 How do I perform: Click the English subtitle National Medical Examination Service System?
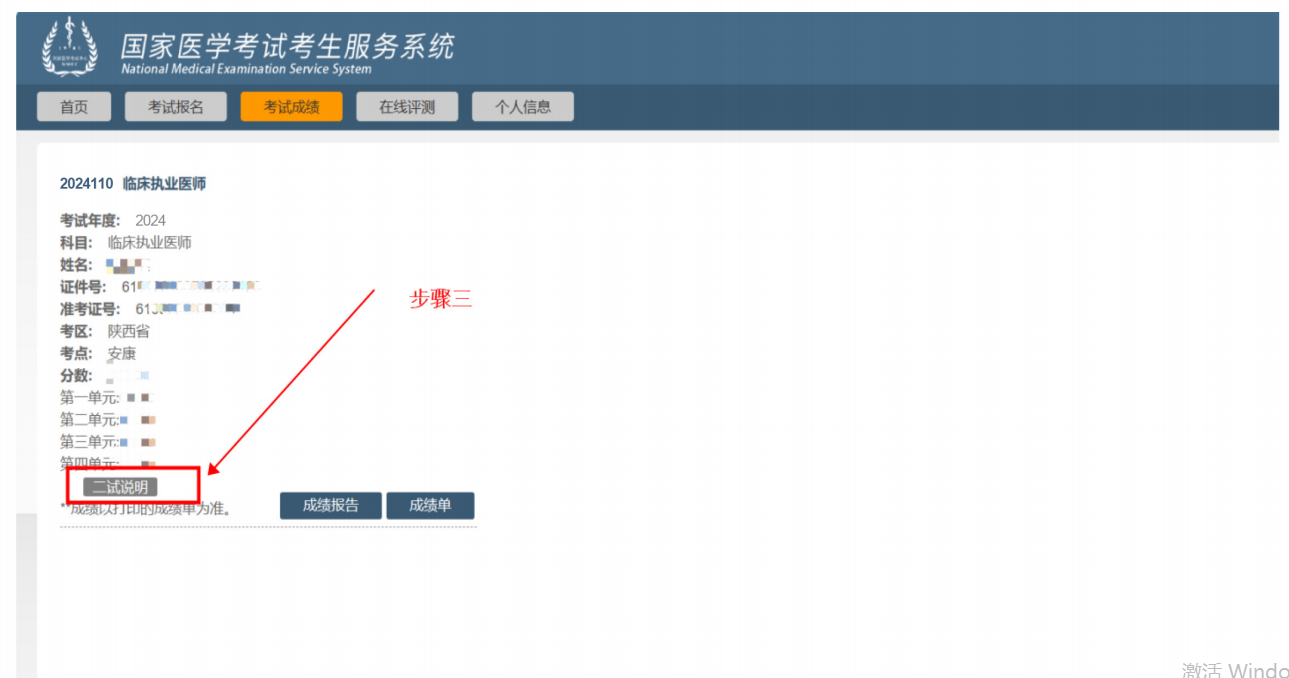[246, 69]
